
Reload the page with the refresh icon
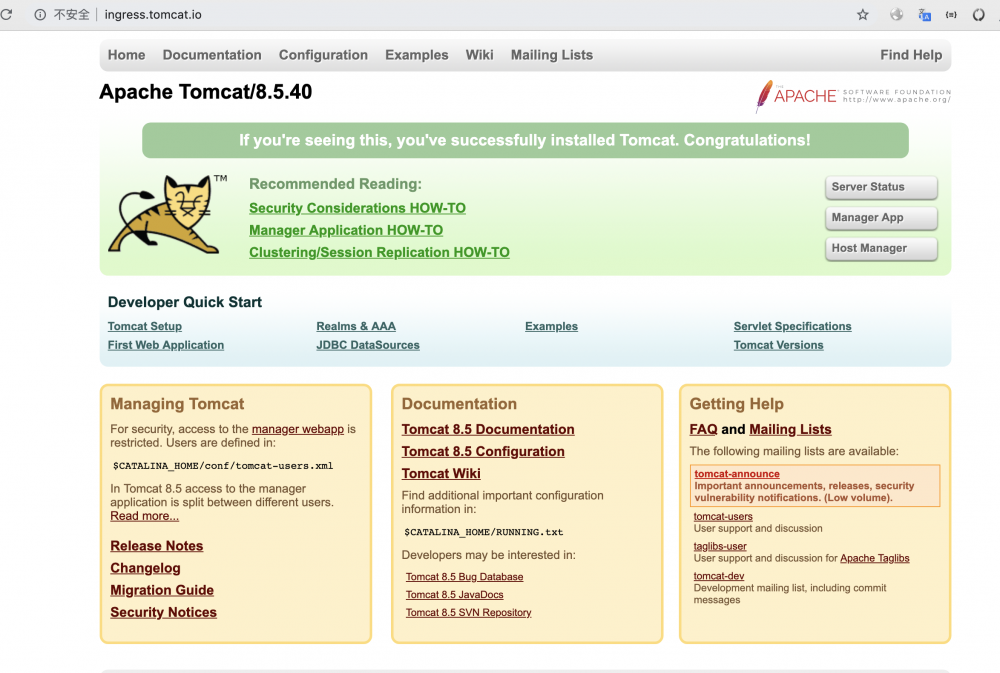tap(6, 14)
